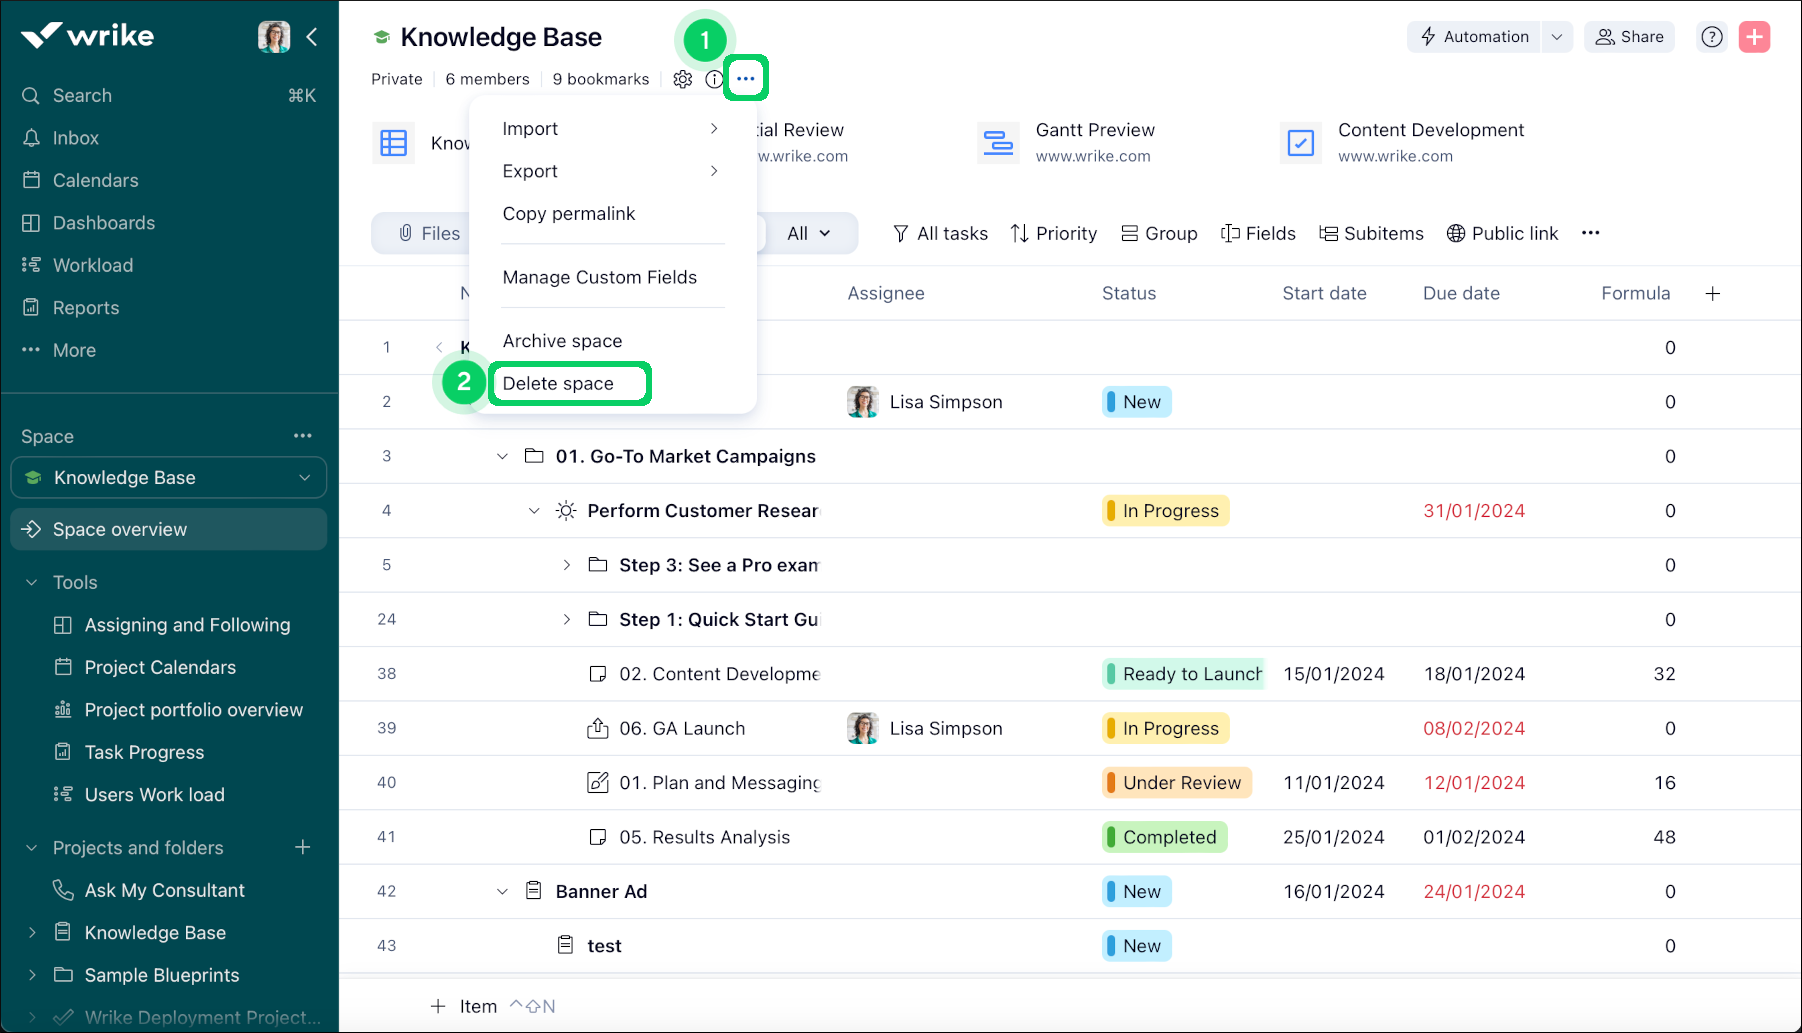This screenshot has width=1802, height=1033.
Task: Collapse the Tools section in sidebar
Action: [30, 582]
